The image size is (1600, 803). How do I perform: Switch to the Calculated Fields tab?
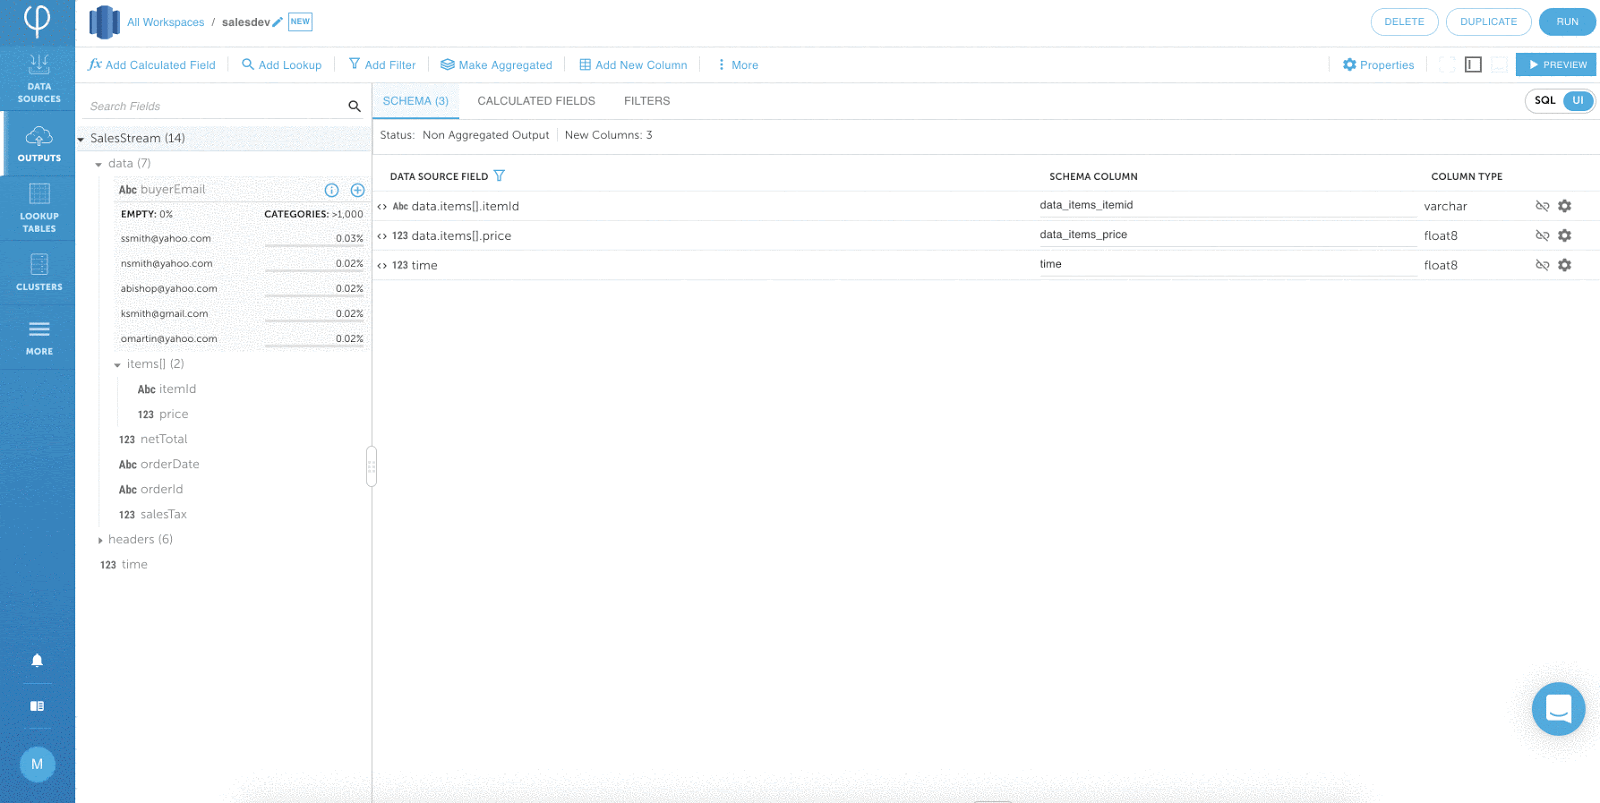point(536,101)
